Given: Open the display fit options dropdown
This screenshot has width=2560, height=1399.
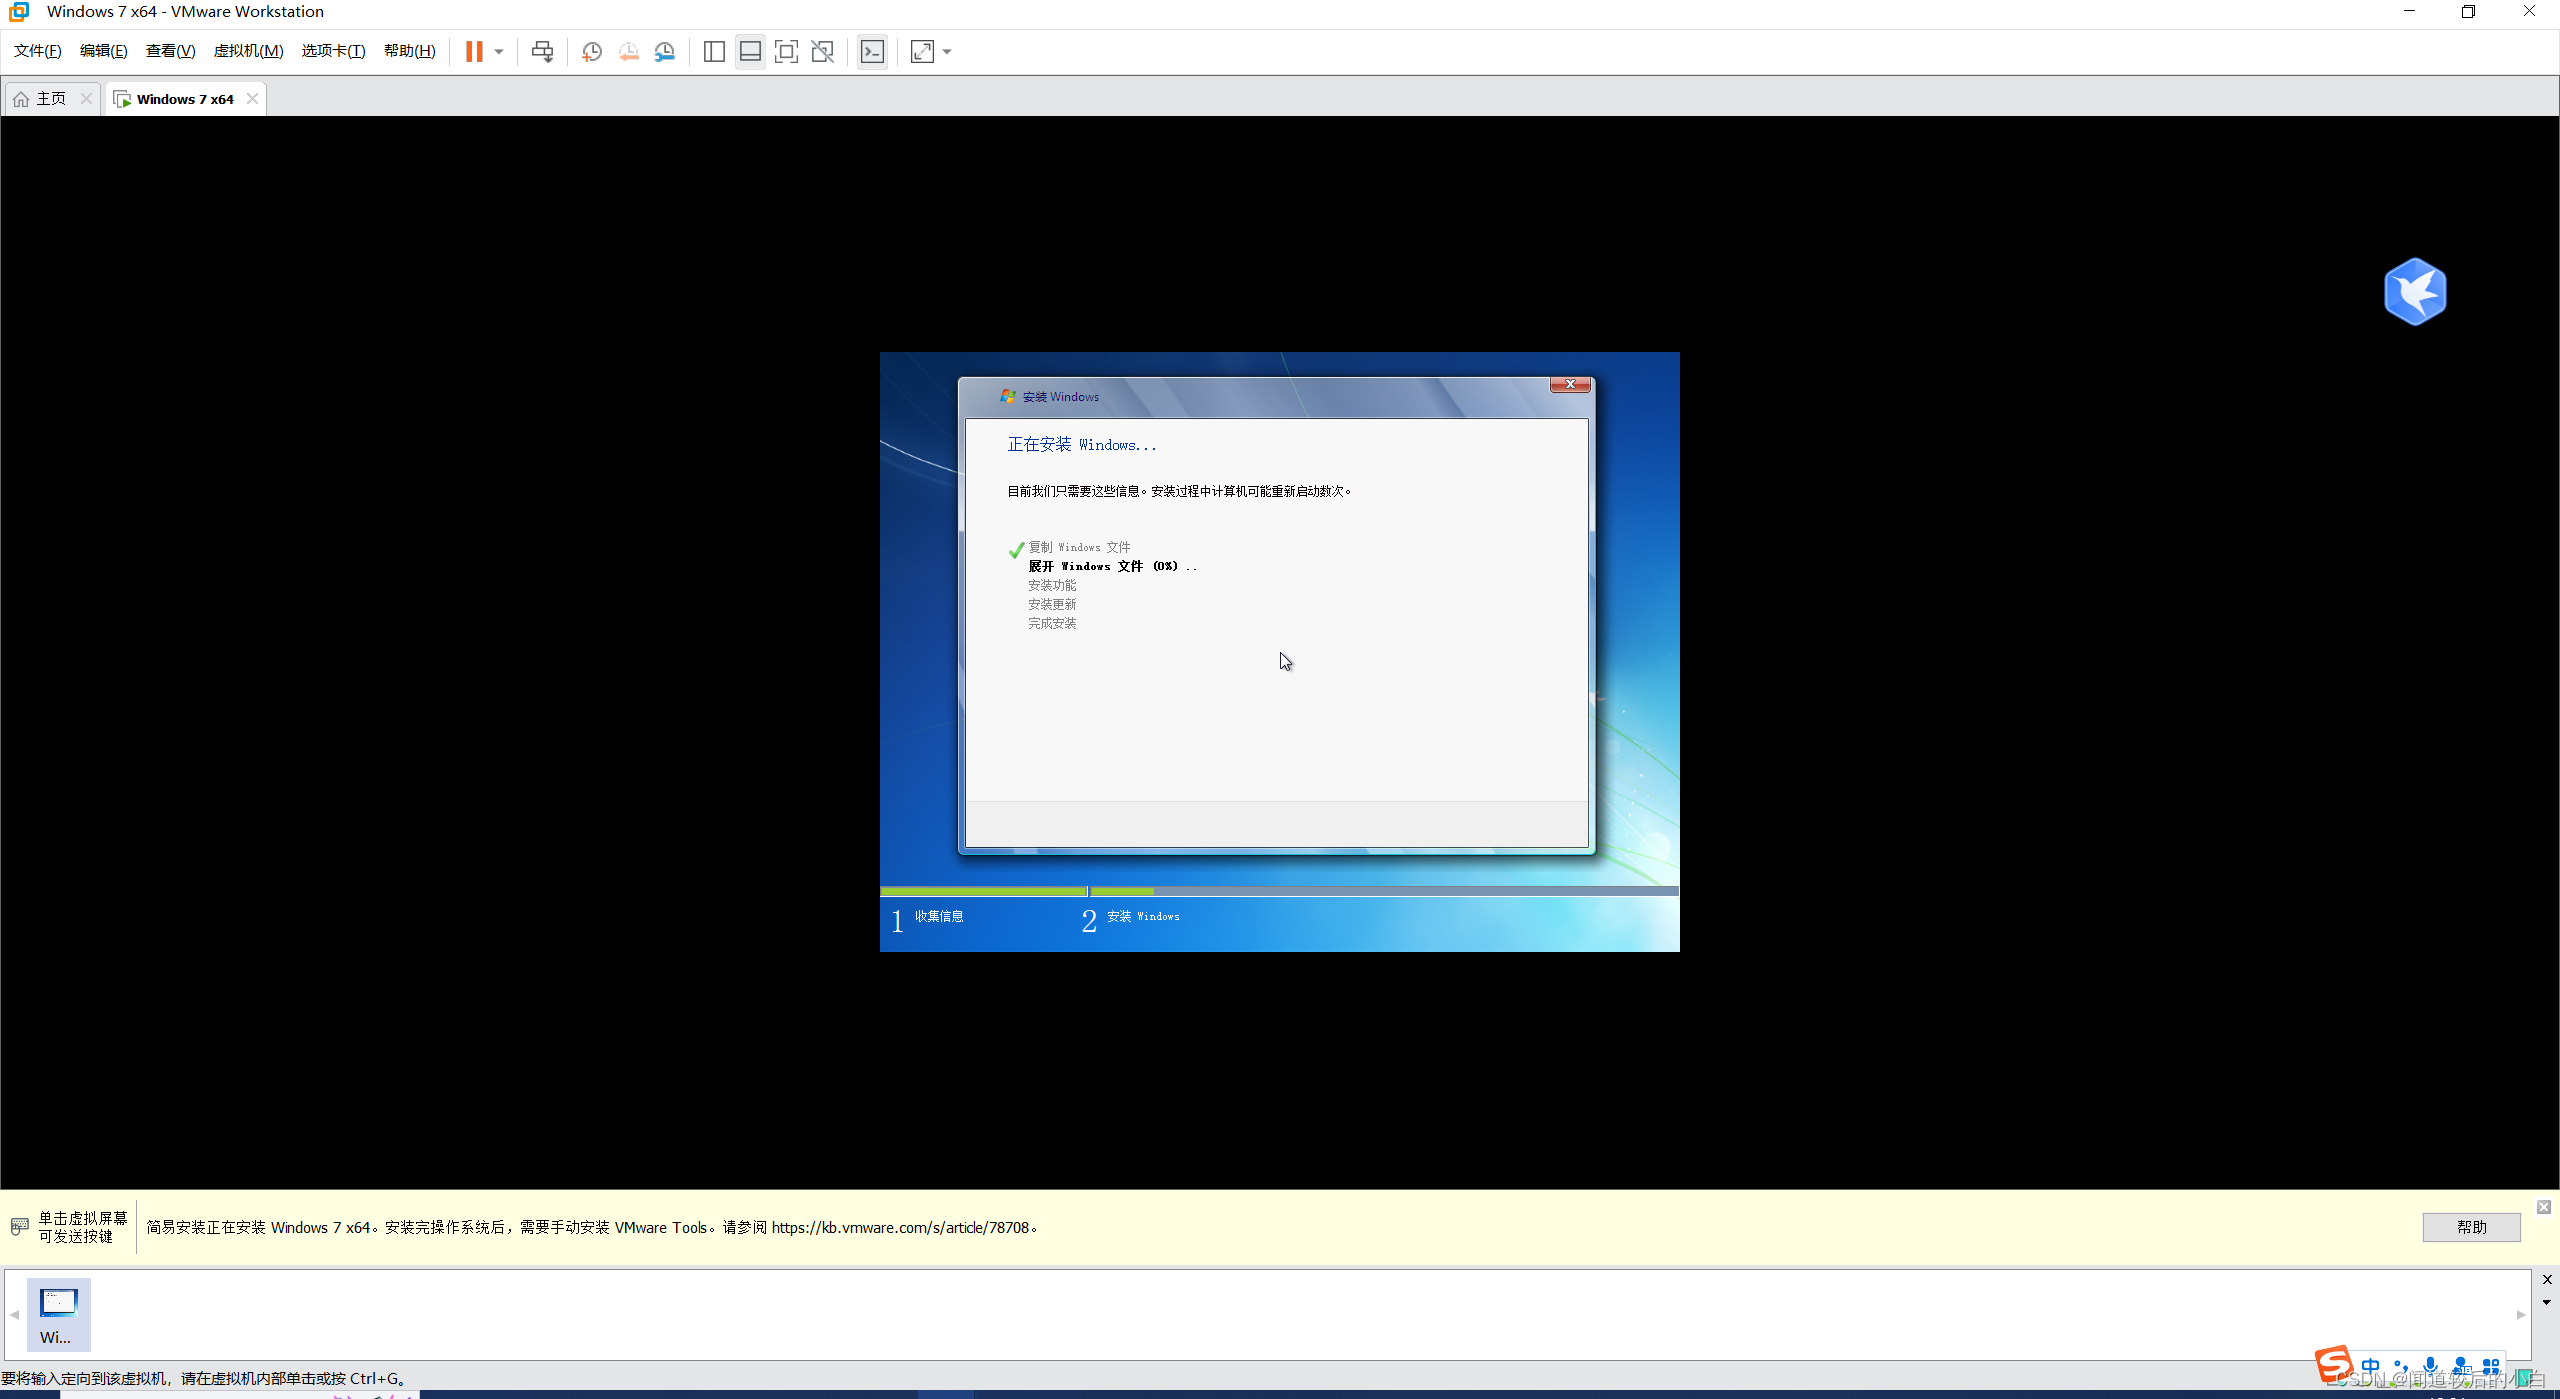Looking at the screenshot, I should (945, 51).
